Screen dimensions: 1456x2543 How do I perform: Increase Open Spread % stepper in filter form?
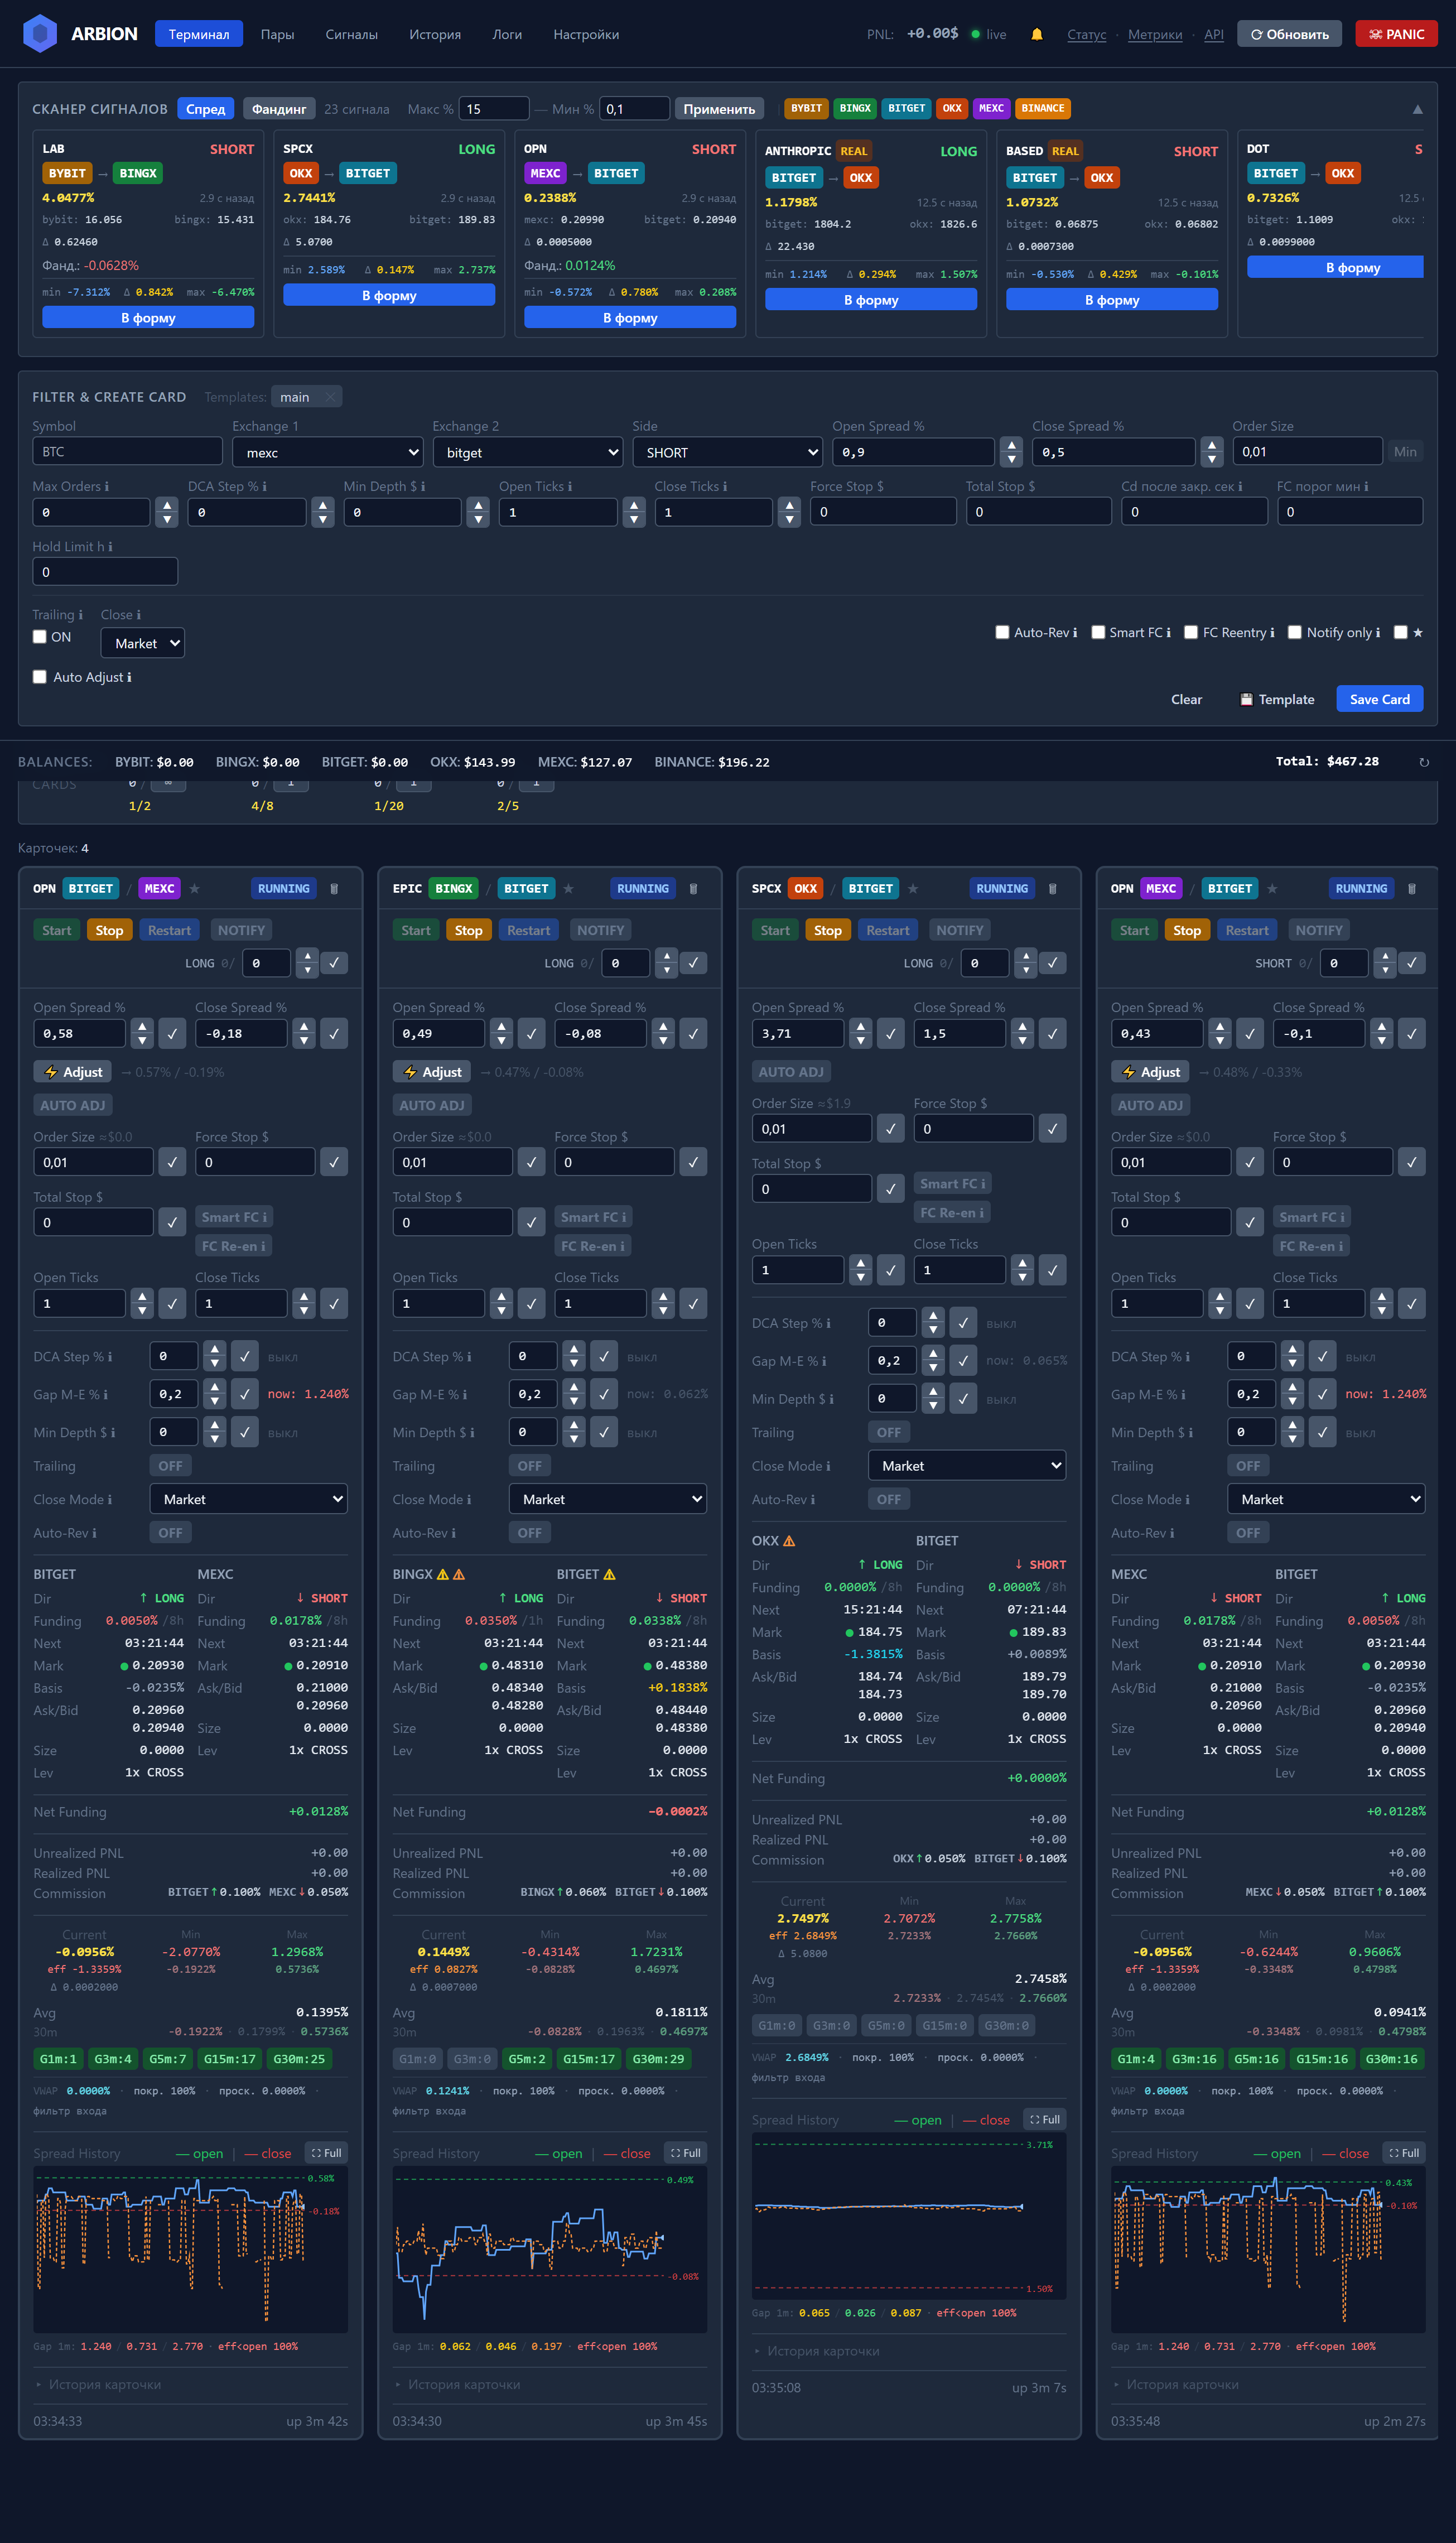(x=1012, y=445)
